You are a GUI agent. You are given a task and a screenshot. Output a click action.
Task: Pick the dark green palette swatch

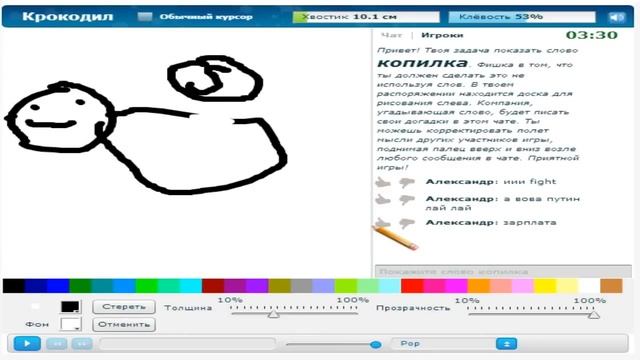(x=80, y=286)
